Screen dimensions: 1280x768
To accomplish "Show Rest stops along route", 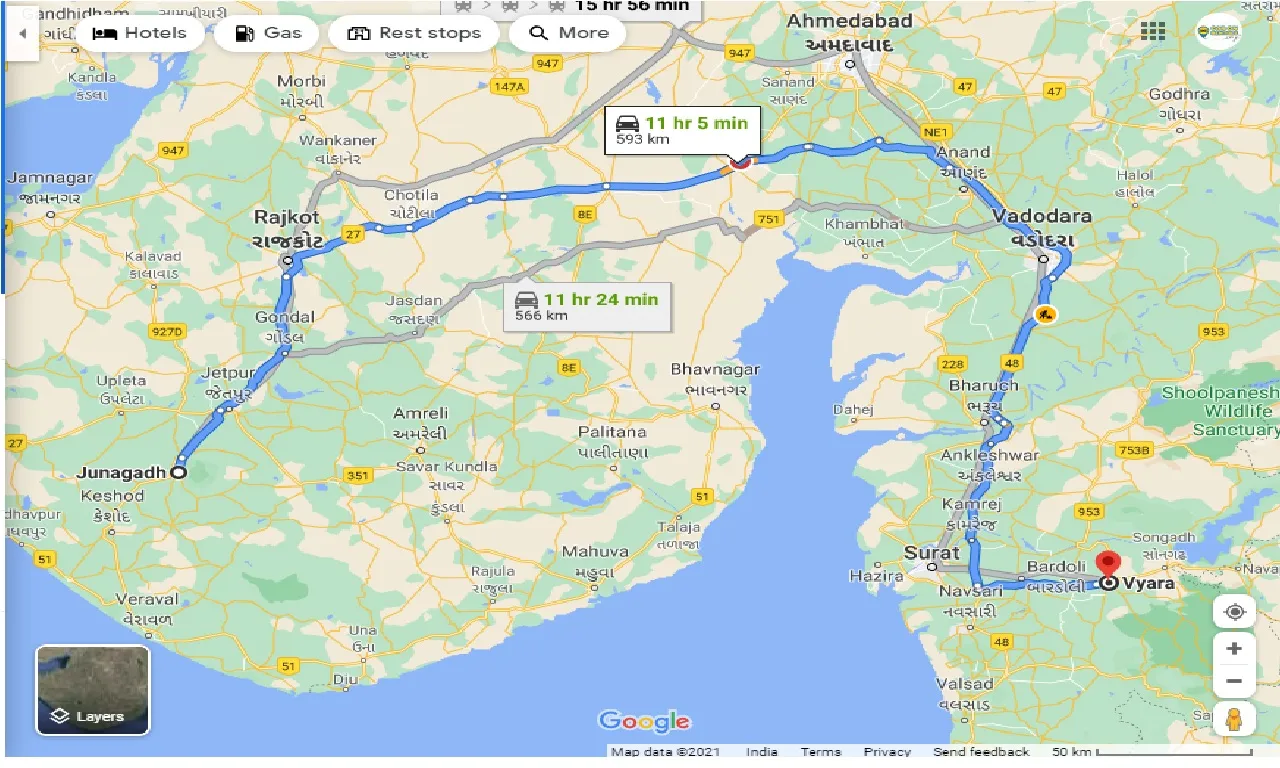I will tap(413, 33).
